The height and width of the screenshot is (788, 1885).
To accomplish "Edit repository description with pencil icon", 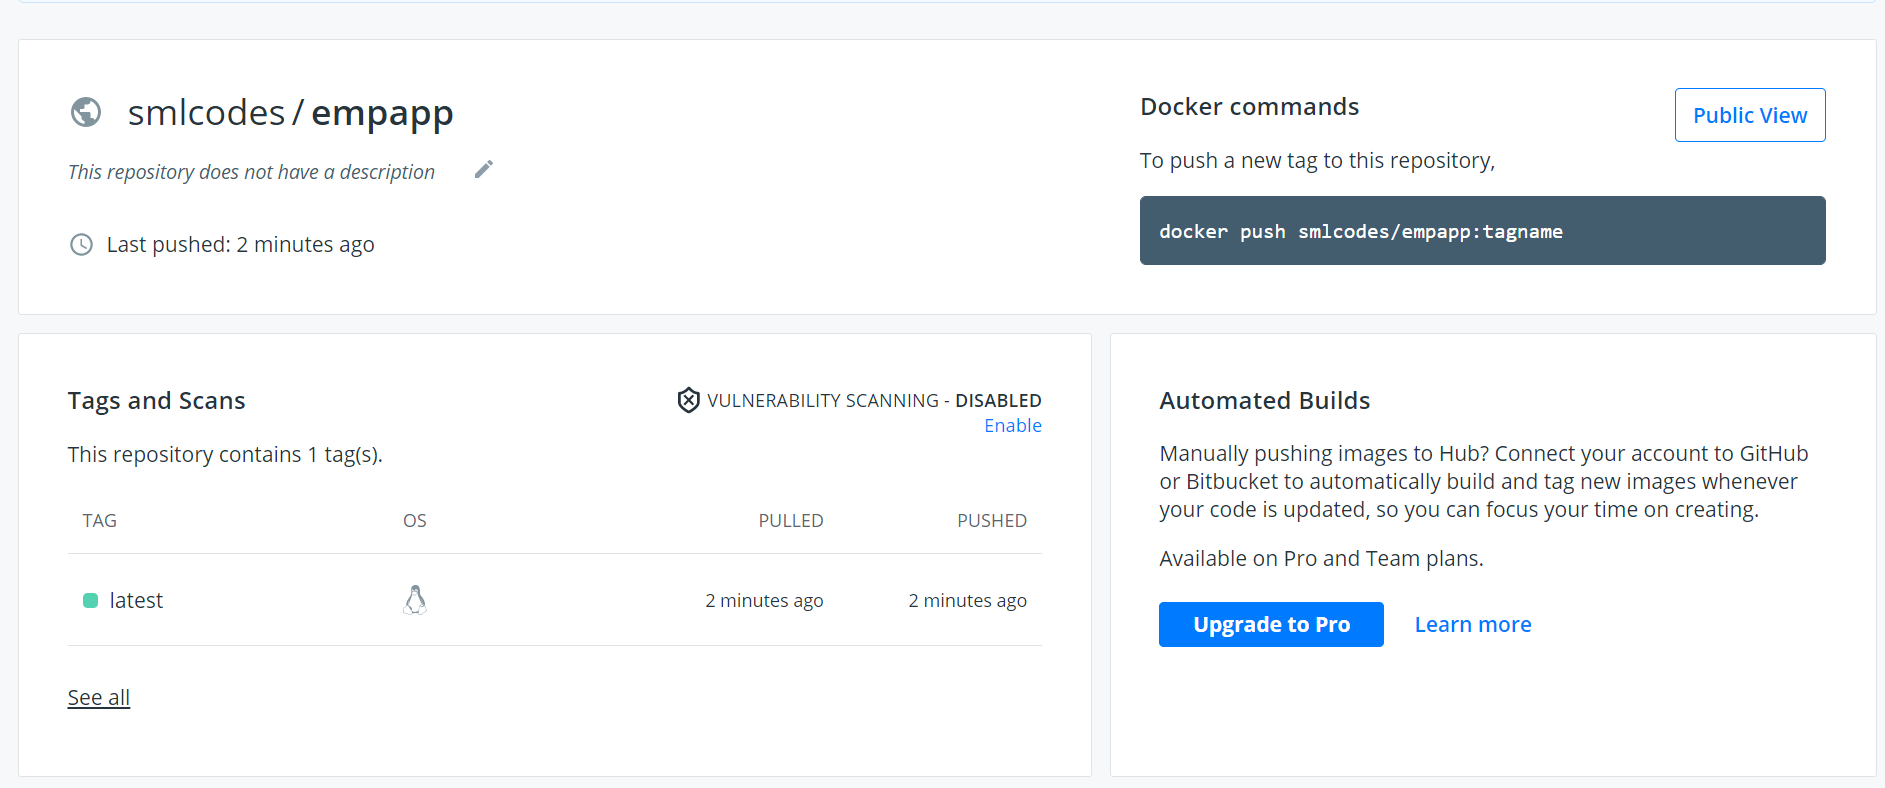I will tap(484, 169).
